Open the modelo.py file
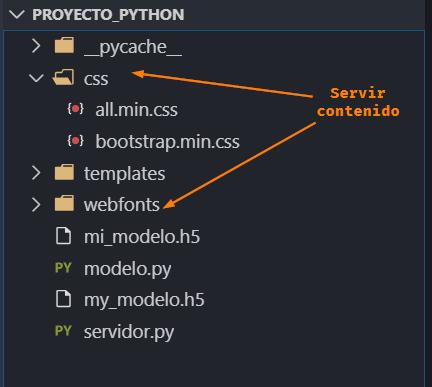The height and width of the screenshot is (387, 432). 128,269
